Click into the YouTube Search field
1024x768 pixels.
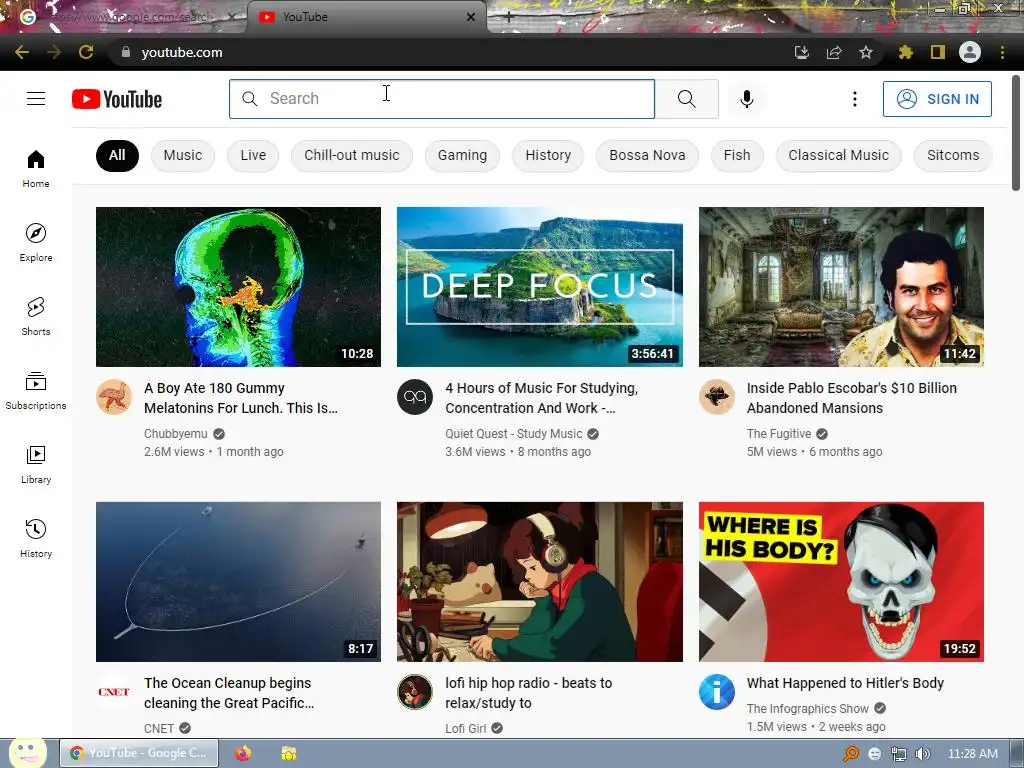(x=442, y=99)
